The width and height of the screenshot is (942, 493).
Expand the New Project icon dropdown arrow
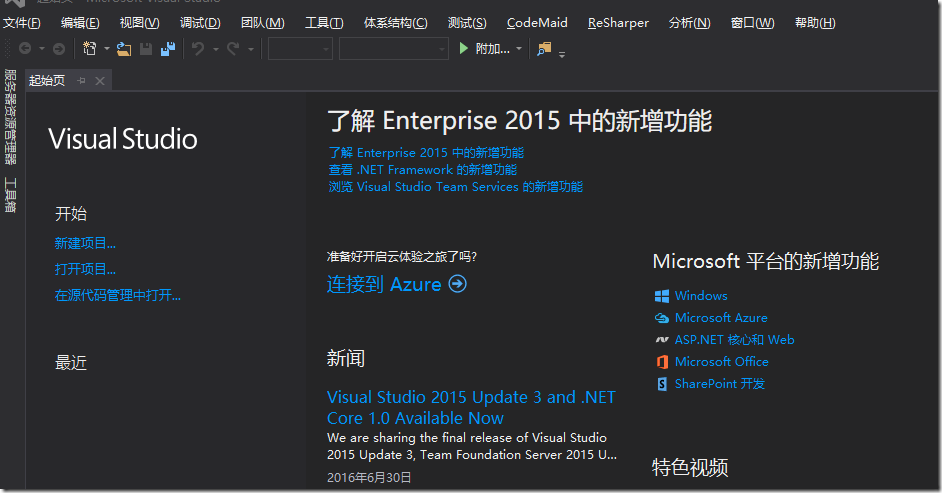click(x=105, y=49)
